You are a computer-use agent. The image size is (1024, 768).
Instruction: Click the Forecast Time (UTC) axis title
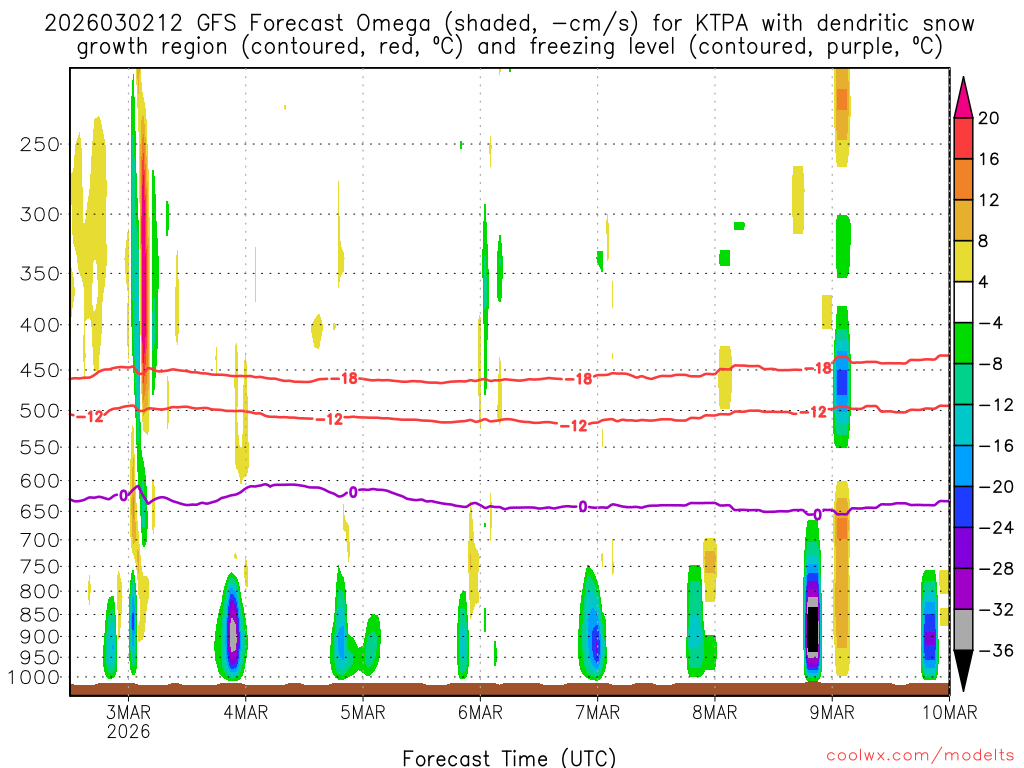tap(509, 758)
